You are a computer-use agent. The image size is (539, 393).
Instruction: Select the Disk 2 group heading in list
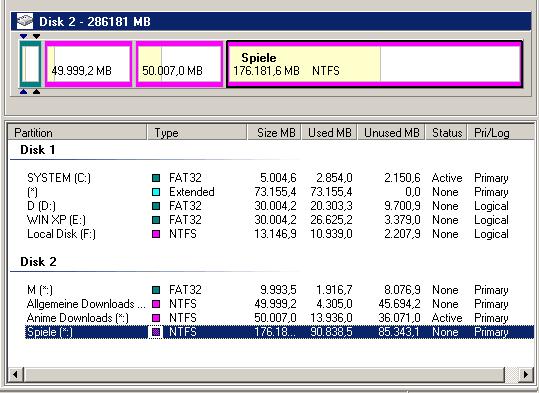click(38, 262)
